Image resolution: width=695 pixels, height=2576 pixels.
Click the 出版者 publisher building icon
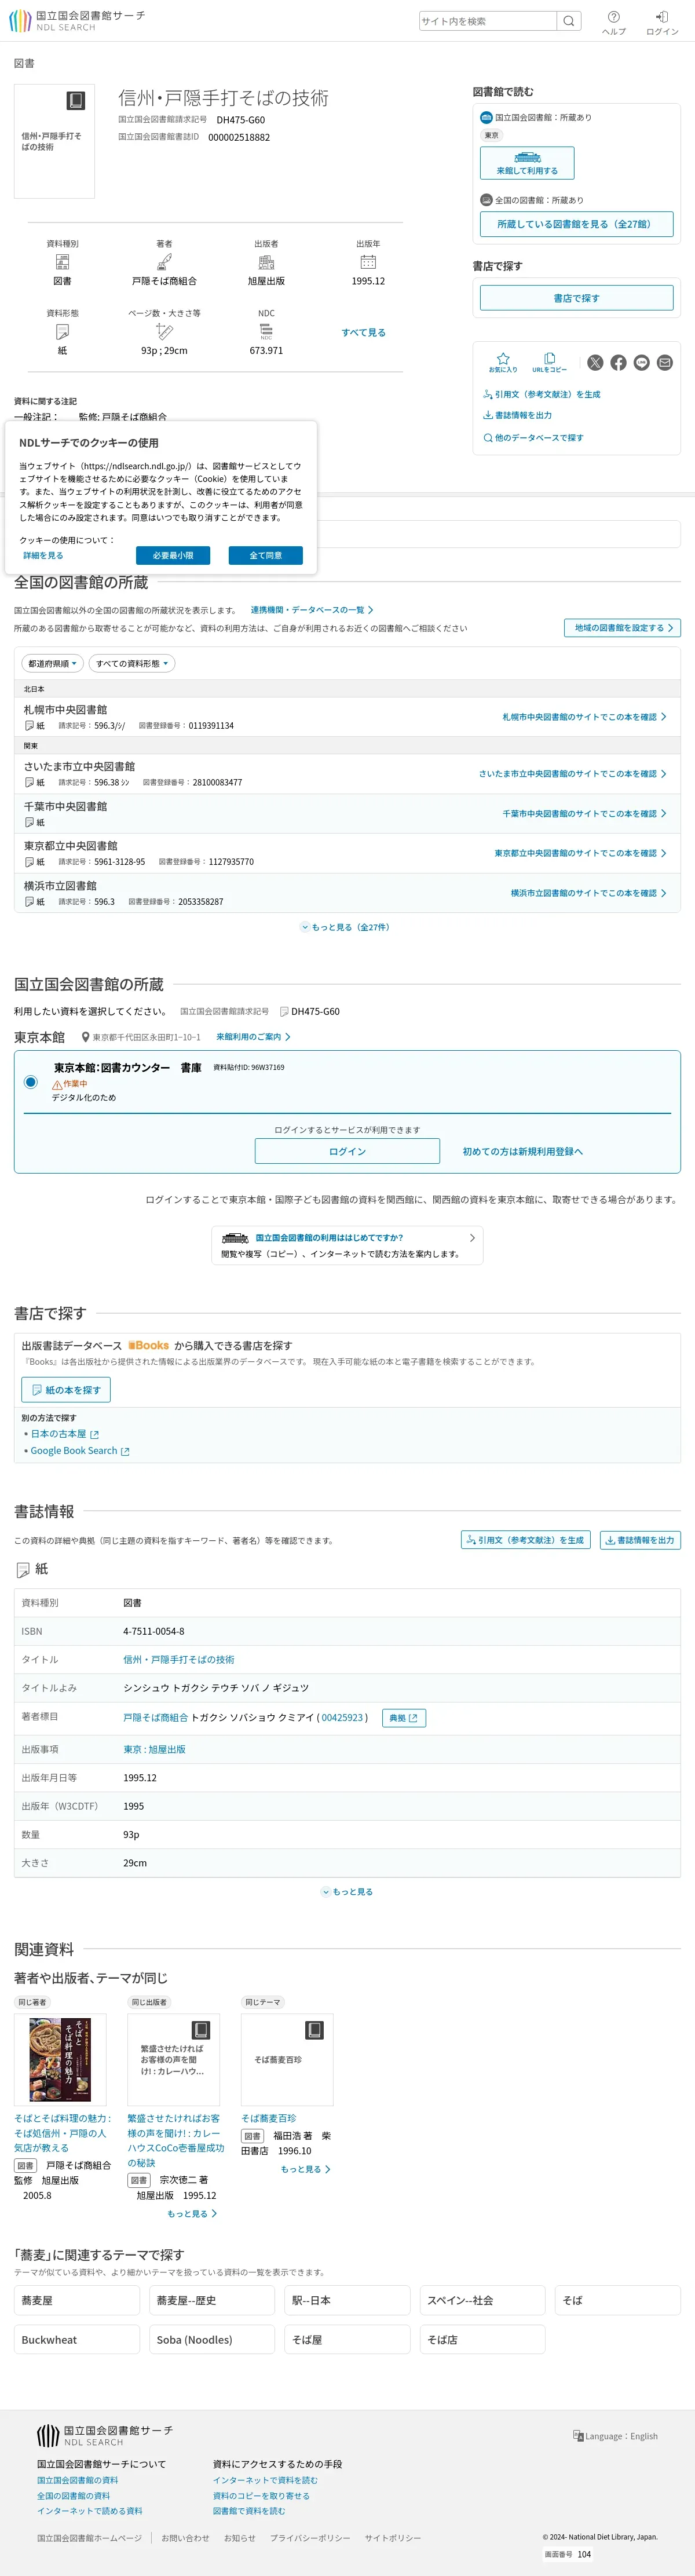[266, 262]
